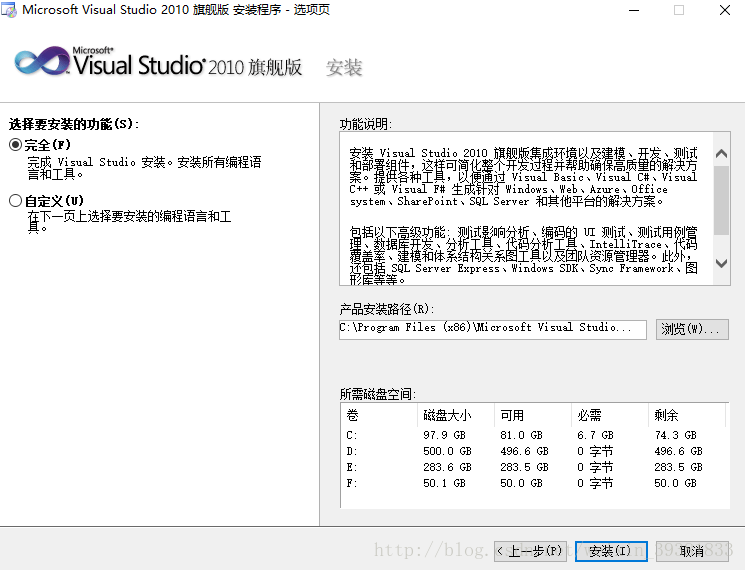This screenshot has width=745, height=570.
Task: Click the description box scroll down arrow
Action: pyautogui.click(x=721, y=263)
